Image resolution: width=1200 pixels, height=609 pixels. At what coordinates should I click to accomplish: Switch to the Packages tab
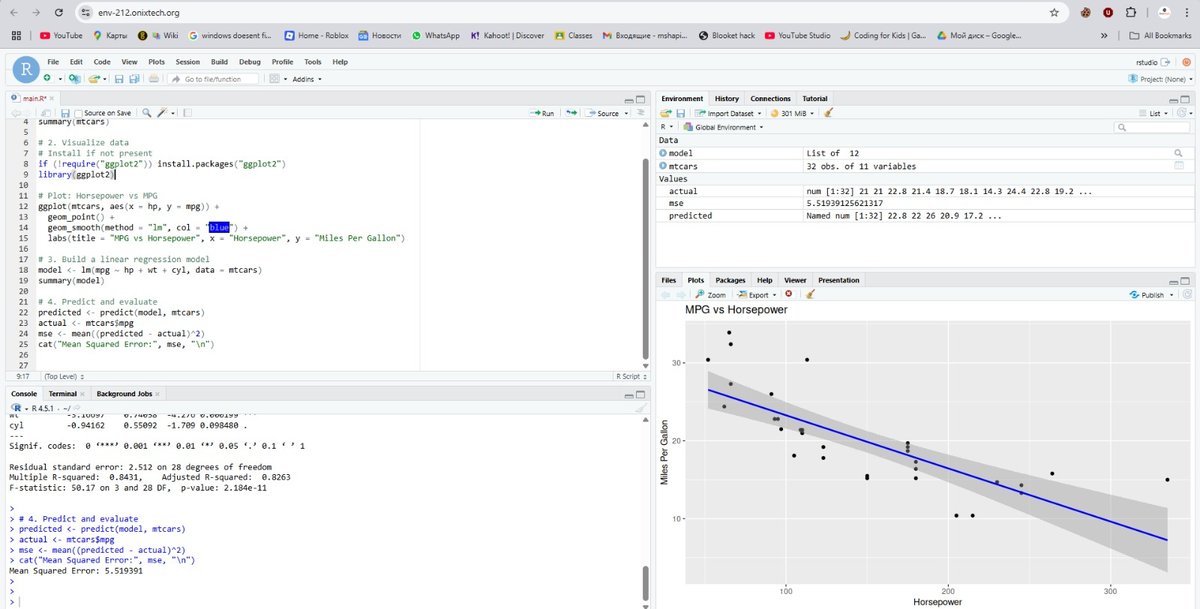(x=730, y=280)
